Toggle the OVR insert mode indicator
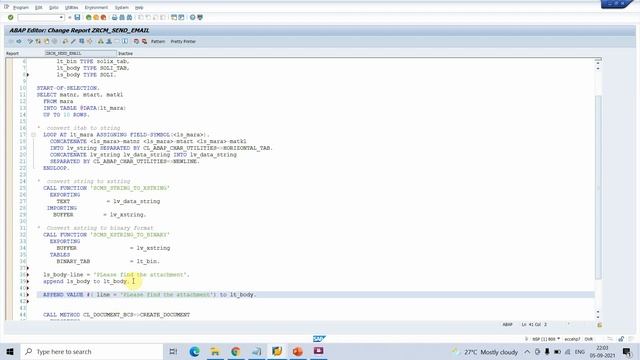The image size is (640, 360). coord(589,339)
